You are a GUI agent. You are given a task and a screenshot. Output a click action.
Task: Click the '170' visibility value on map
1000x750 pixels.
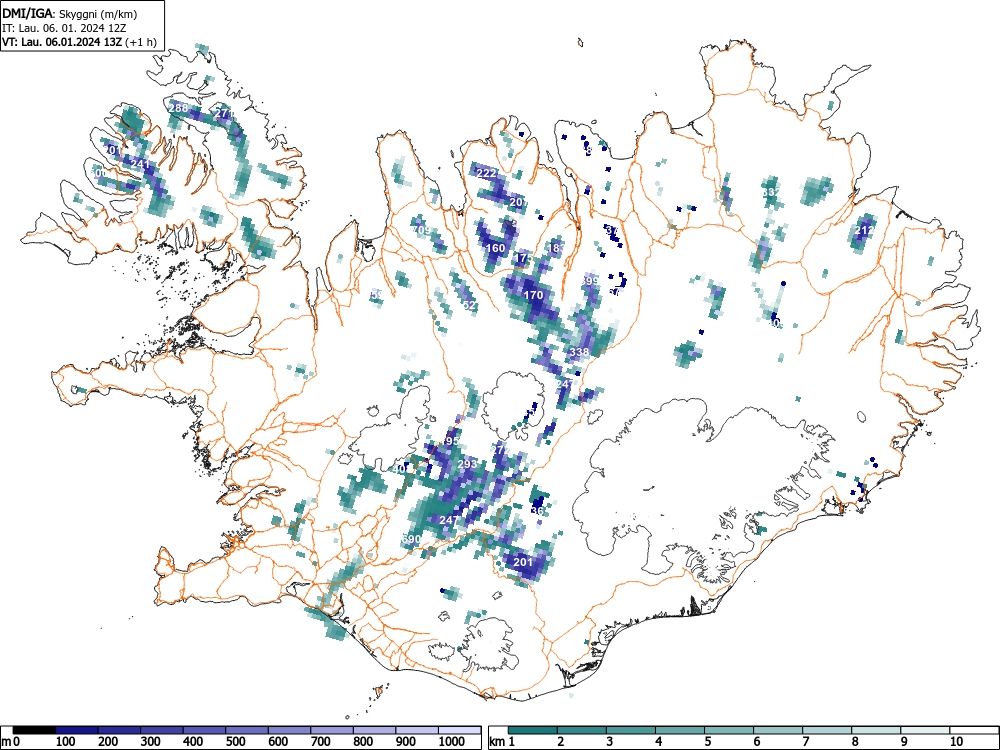[533, 295]
